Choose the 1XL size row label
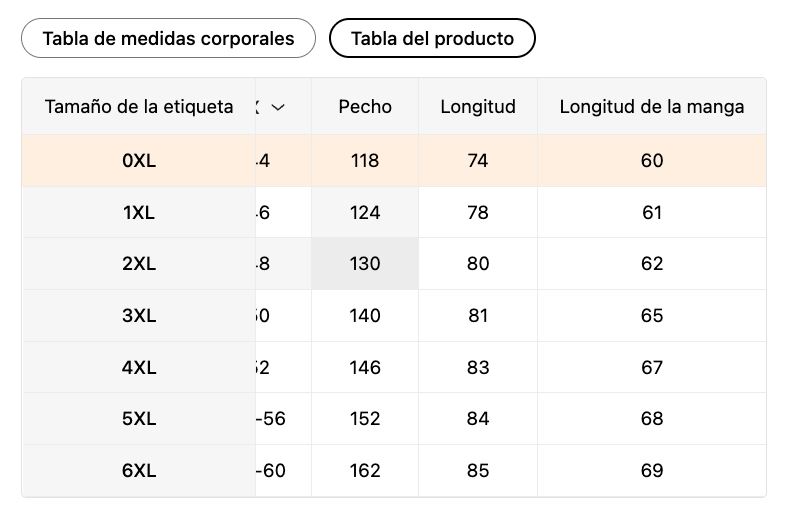The height and width of the screenshot is (514, 788). 139,213
